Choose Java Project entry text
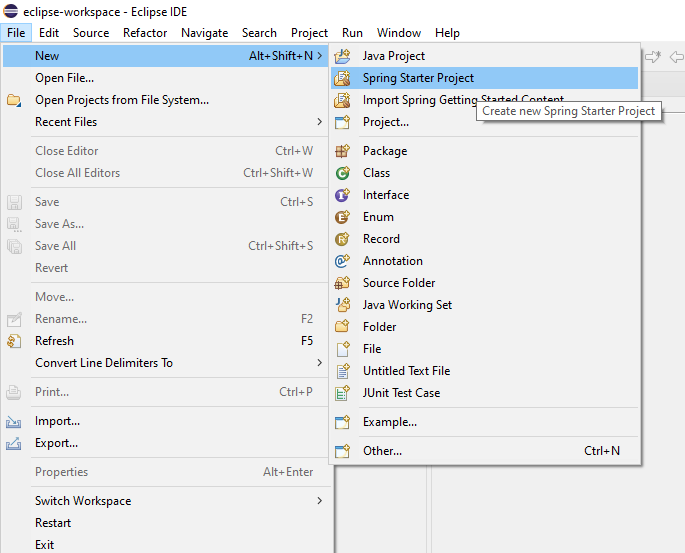This screenshot has width=685, height=553. [x=394, y=56]
